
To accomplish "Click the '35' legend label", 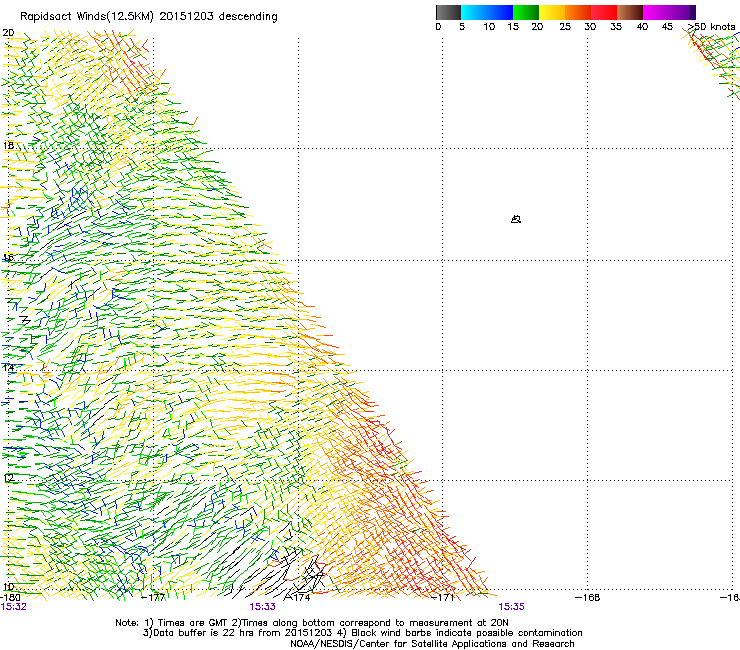I will [x=616, y=27].
